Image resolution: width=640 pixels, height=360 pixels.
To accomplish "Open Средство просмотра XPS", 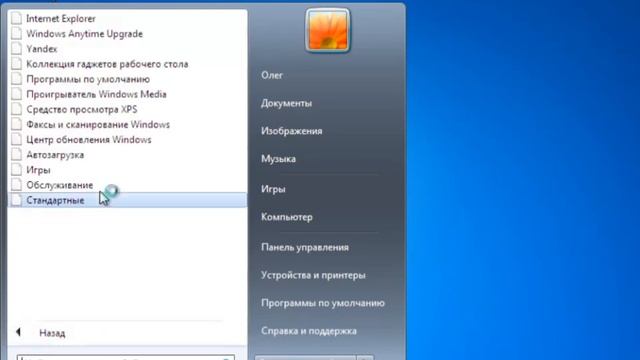I will pos(82,109).
